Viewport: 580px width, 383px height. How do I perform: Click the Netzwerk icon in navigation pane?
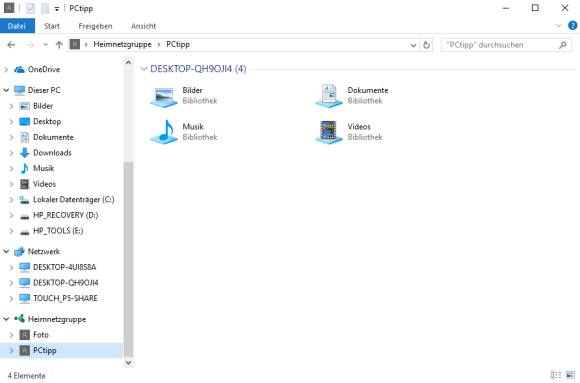[x=19, y=252]
